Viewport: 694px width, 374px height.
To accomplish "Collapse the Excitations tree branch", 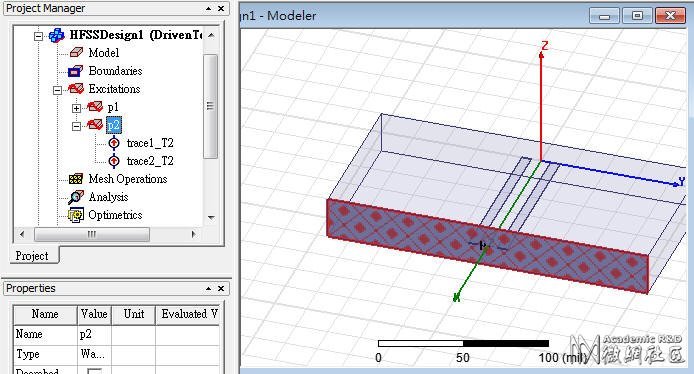I will 57,90.
